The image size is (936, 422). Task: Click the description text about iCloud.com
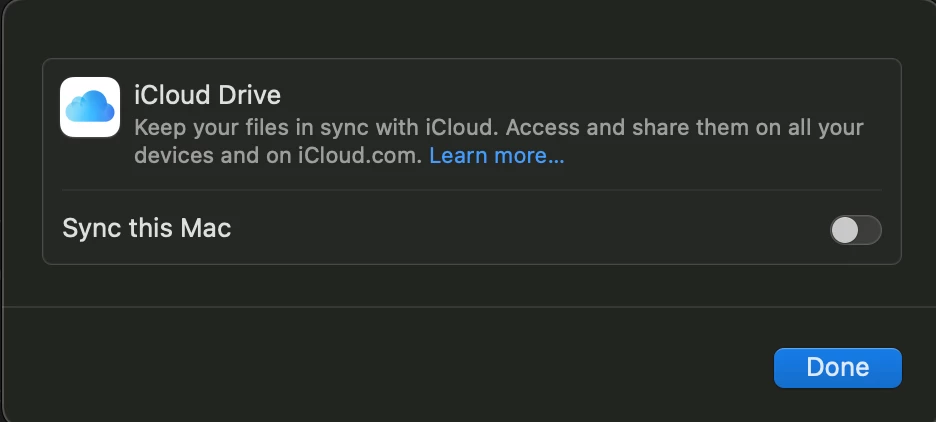pyautogui.click(x=280, y=156)
